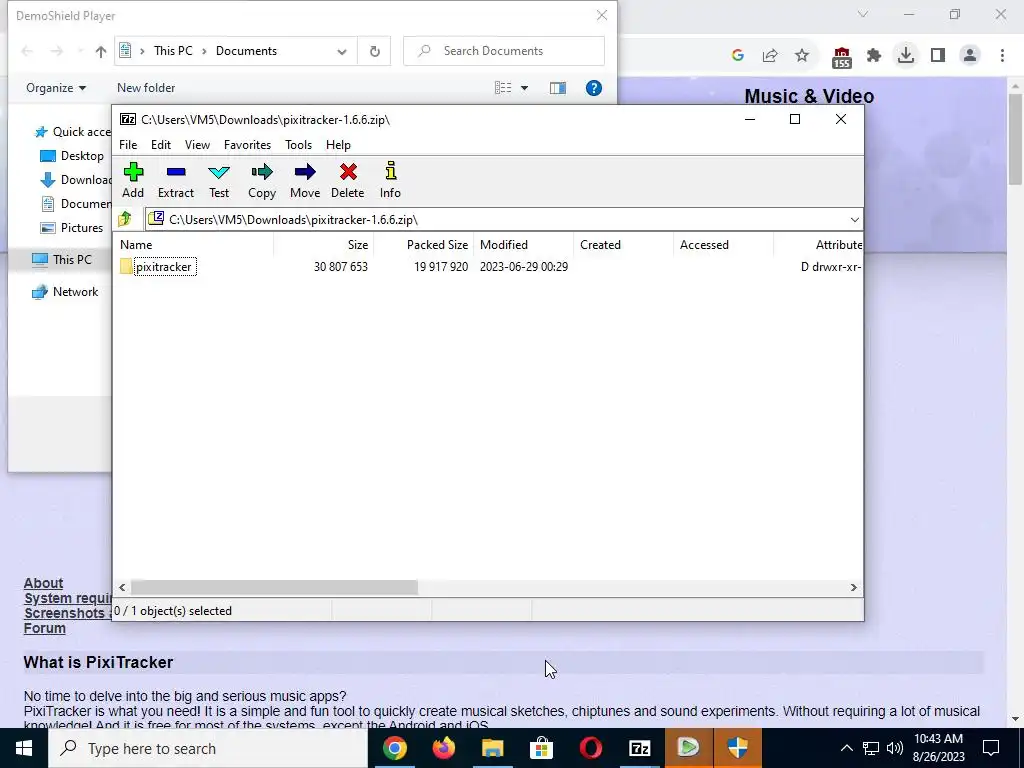1024x768 pixels.
Task: Select Pictures in navigation pane
Action: point(72,228)
